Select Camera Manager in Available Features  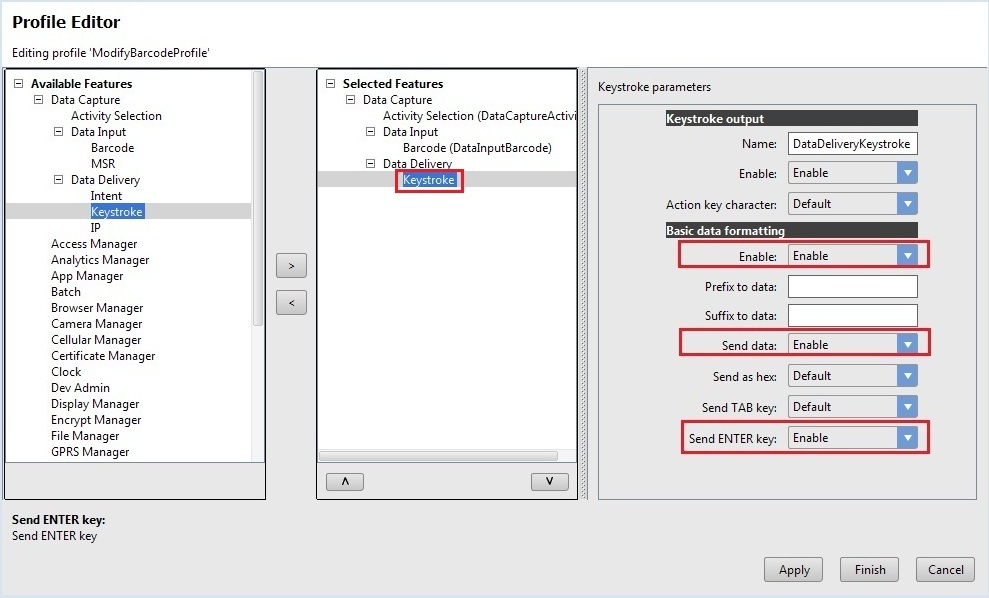coord(96,324)
